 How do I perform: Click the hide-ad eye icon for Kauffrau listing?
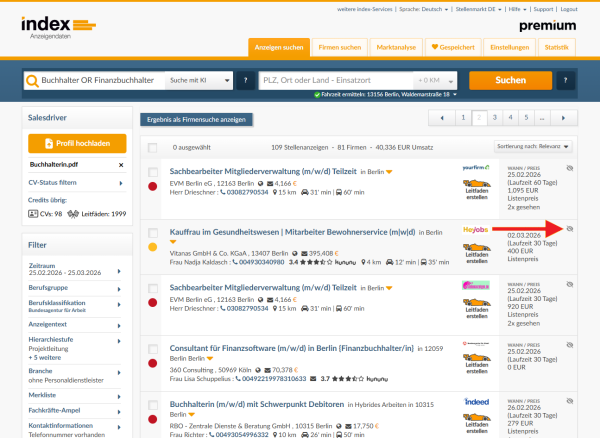tap(570, 228)
